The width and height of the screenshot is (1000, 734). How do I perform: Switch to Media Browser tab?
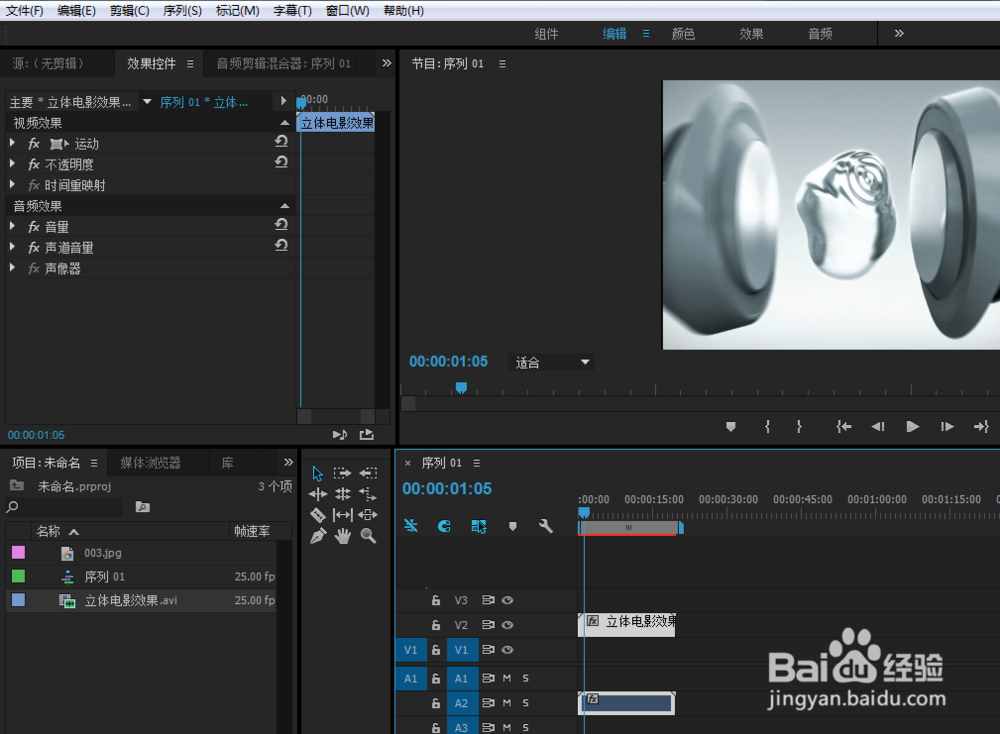[x=151, y=462]
